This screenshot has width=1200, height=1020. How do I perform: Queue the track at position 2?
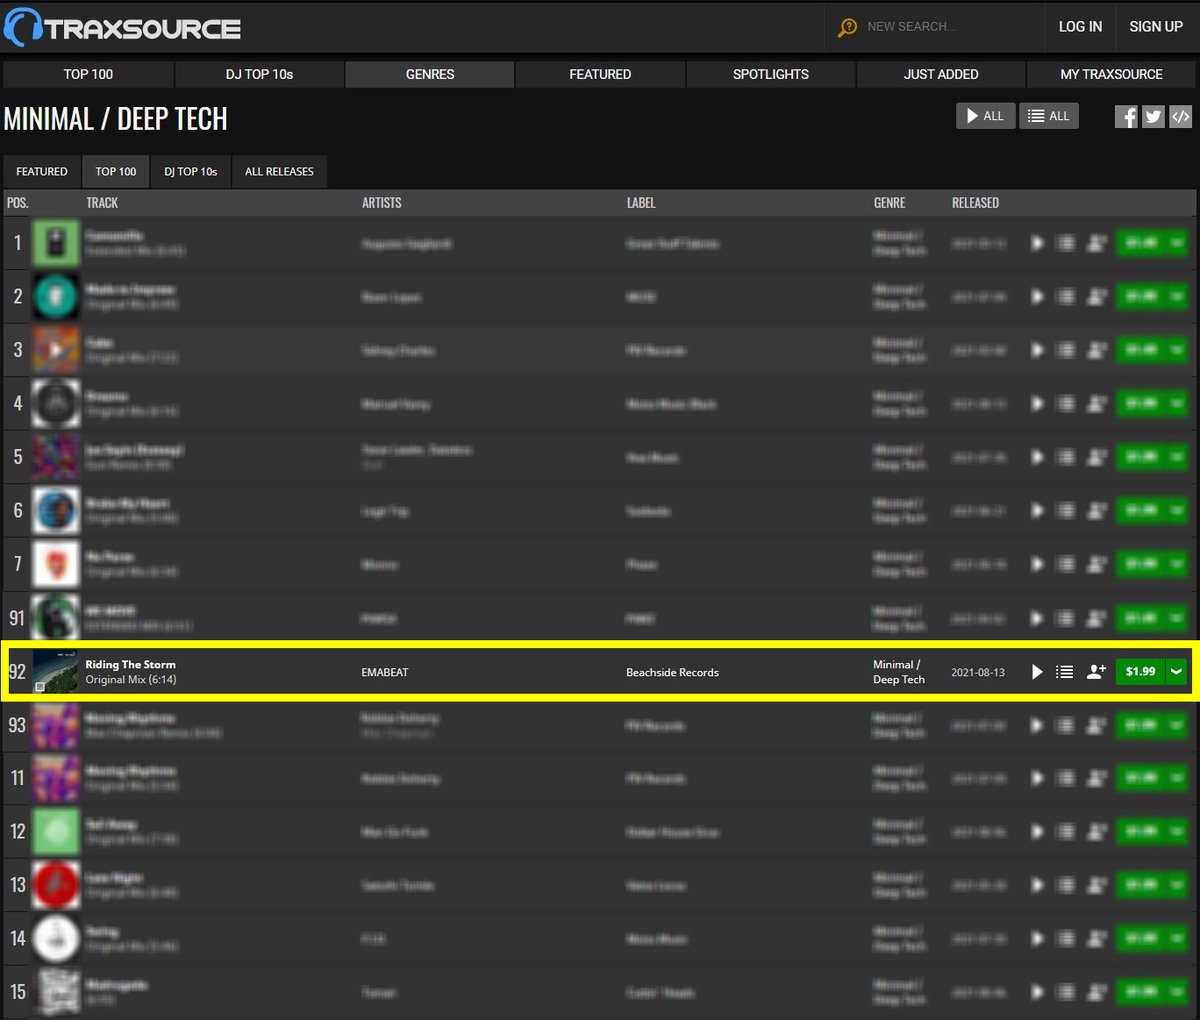coord(1065,297)
